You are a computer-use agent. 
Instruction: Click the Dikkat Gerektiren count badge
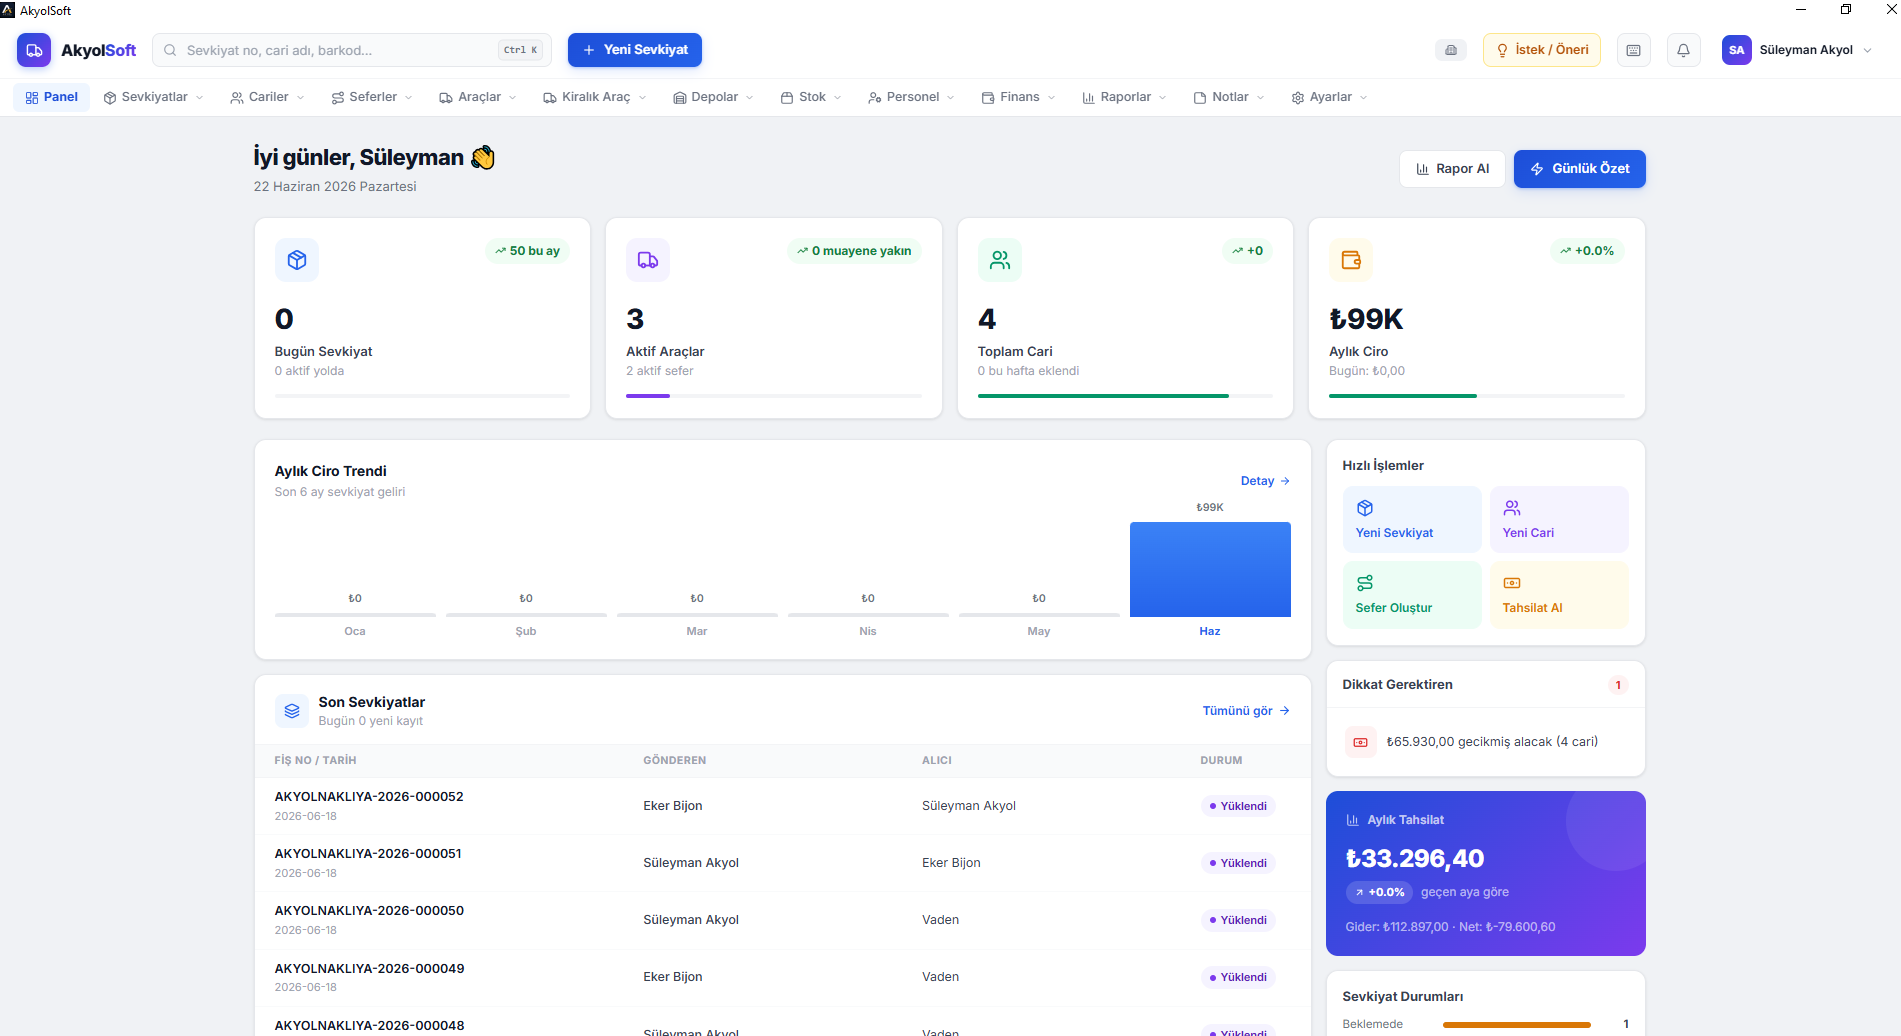tap(1618, 685)
